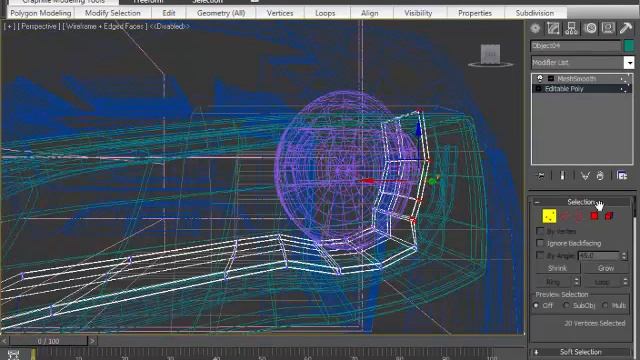Adjust the Loop spinner arrows
Screen dimensions: 640x360
625,281
